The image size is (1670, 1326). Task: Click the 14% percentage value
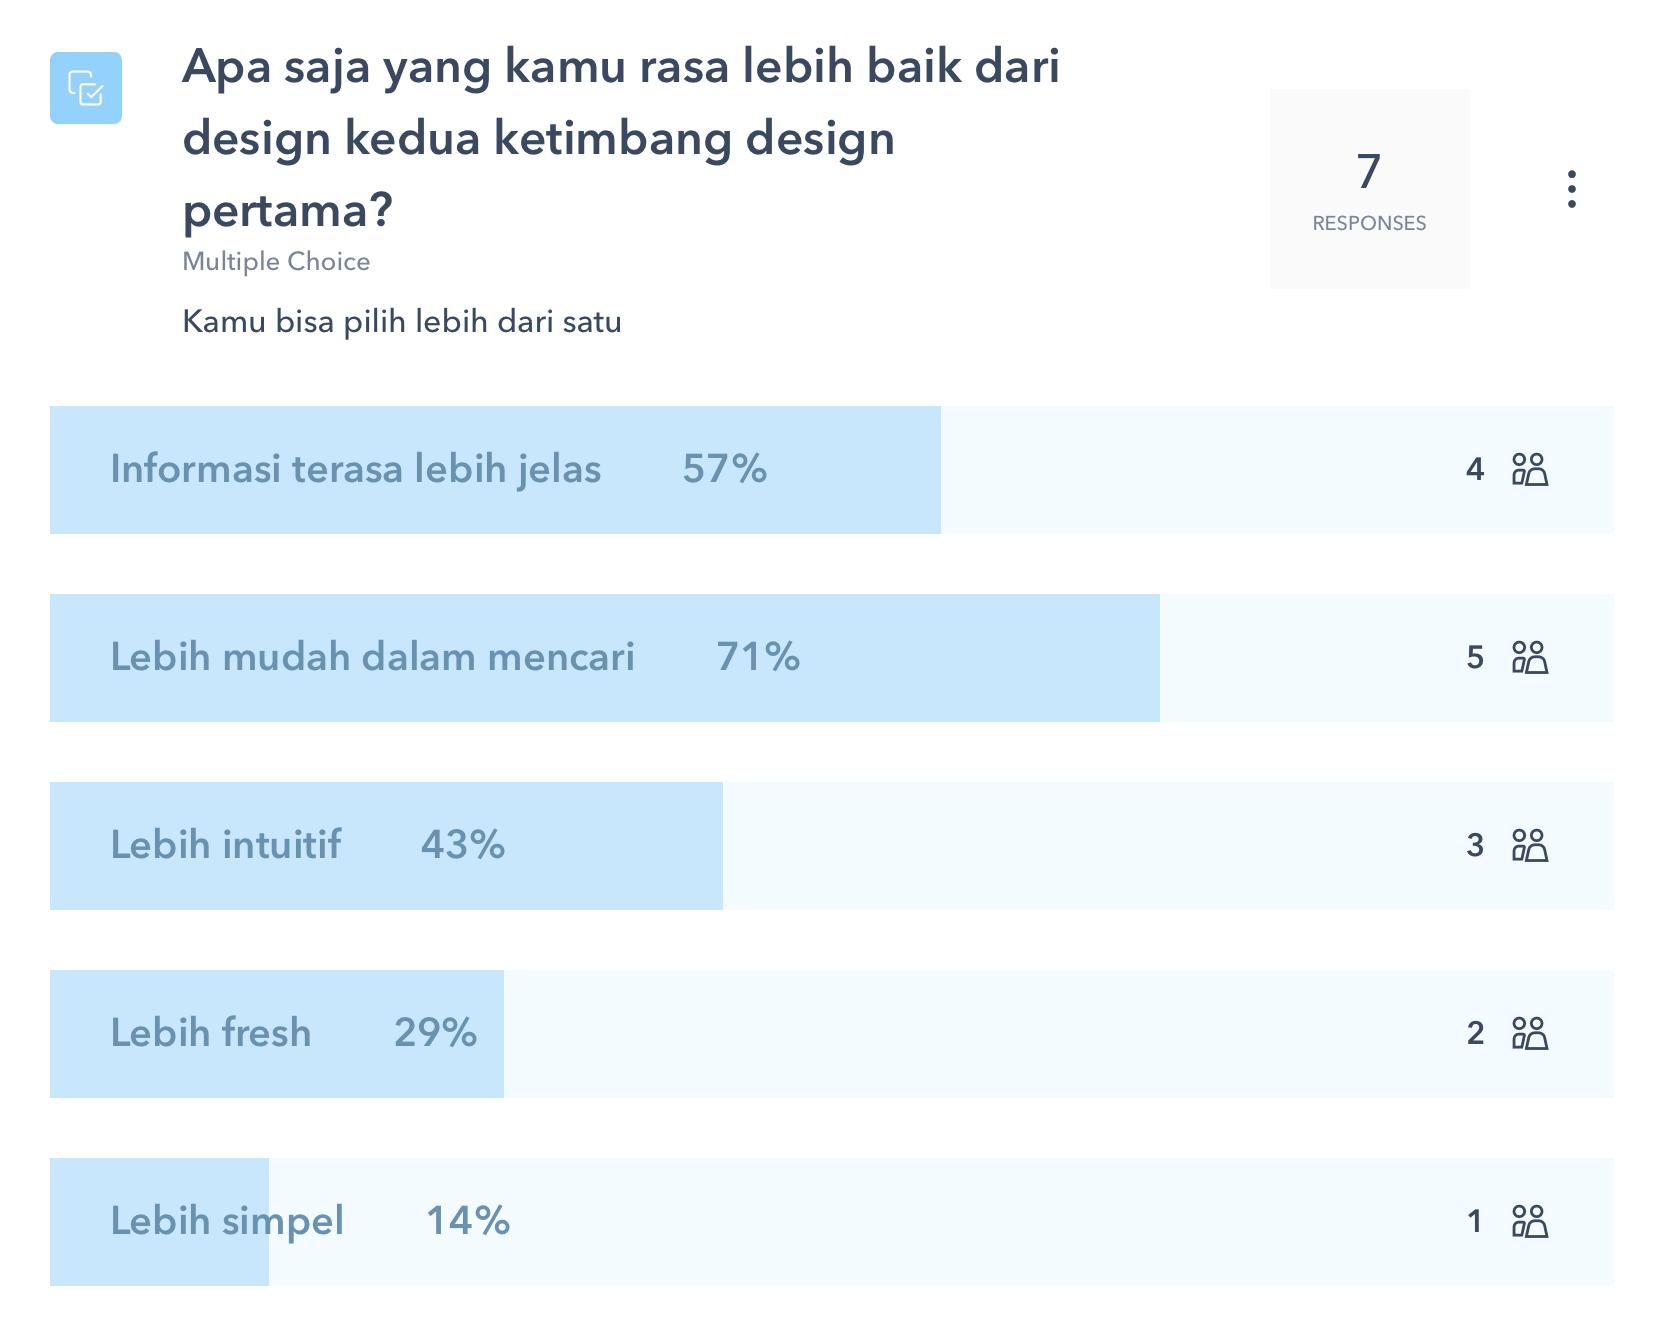(468, 1221)
